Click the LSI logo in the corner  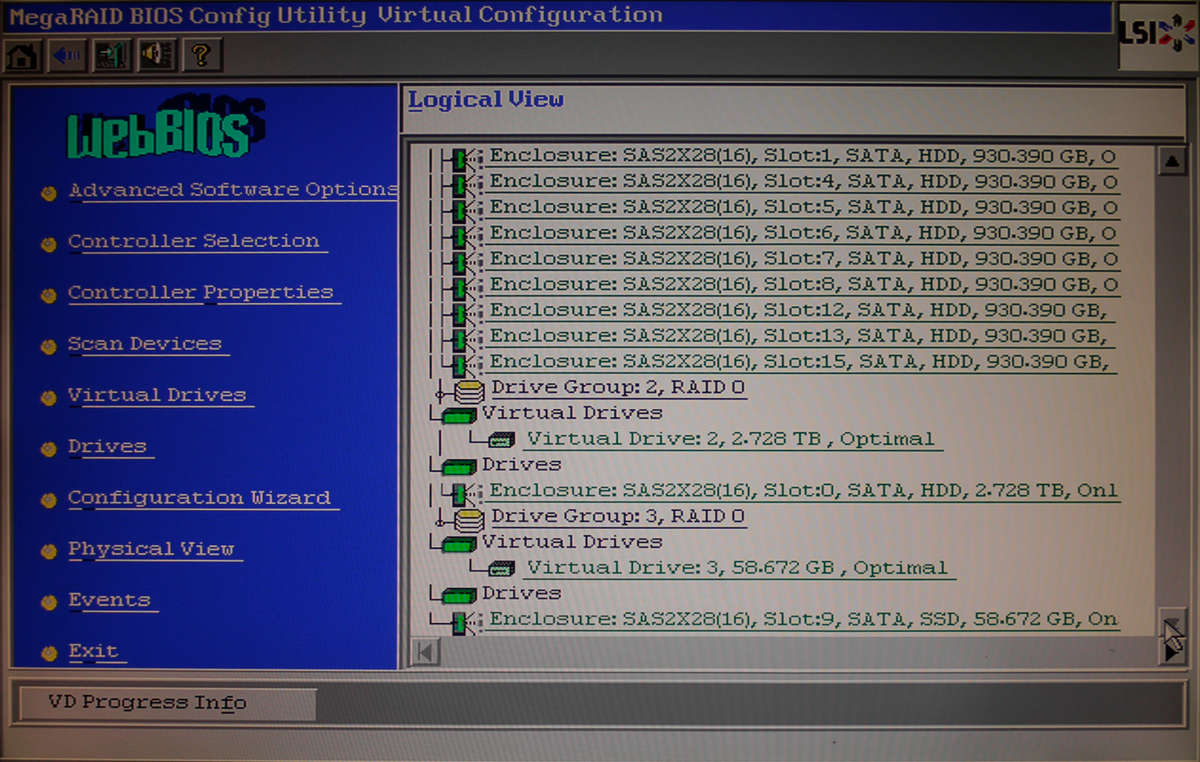(1163, 30)
